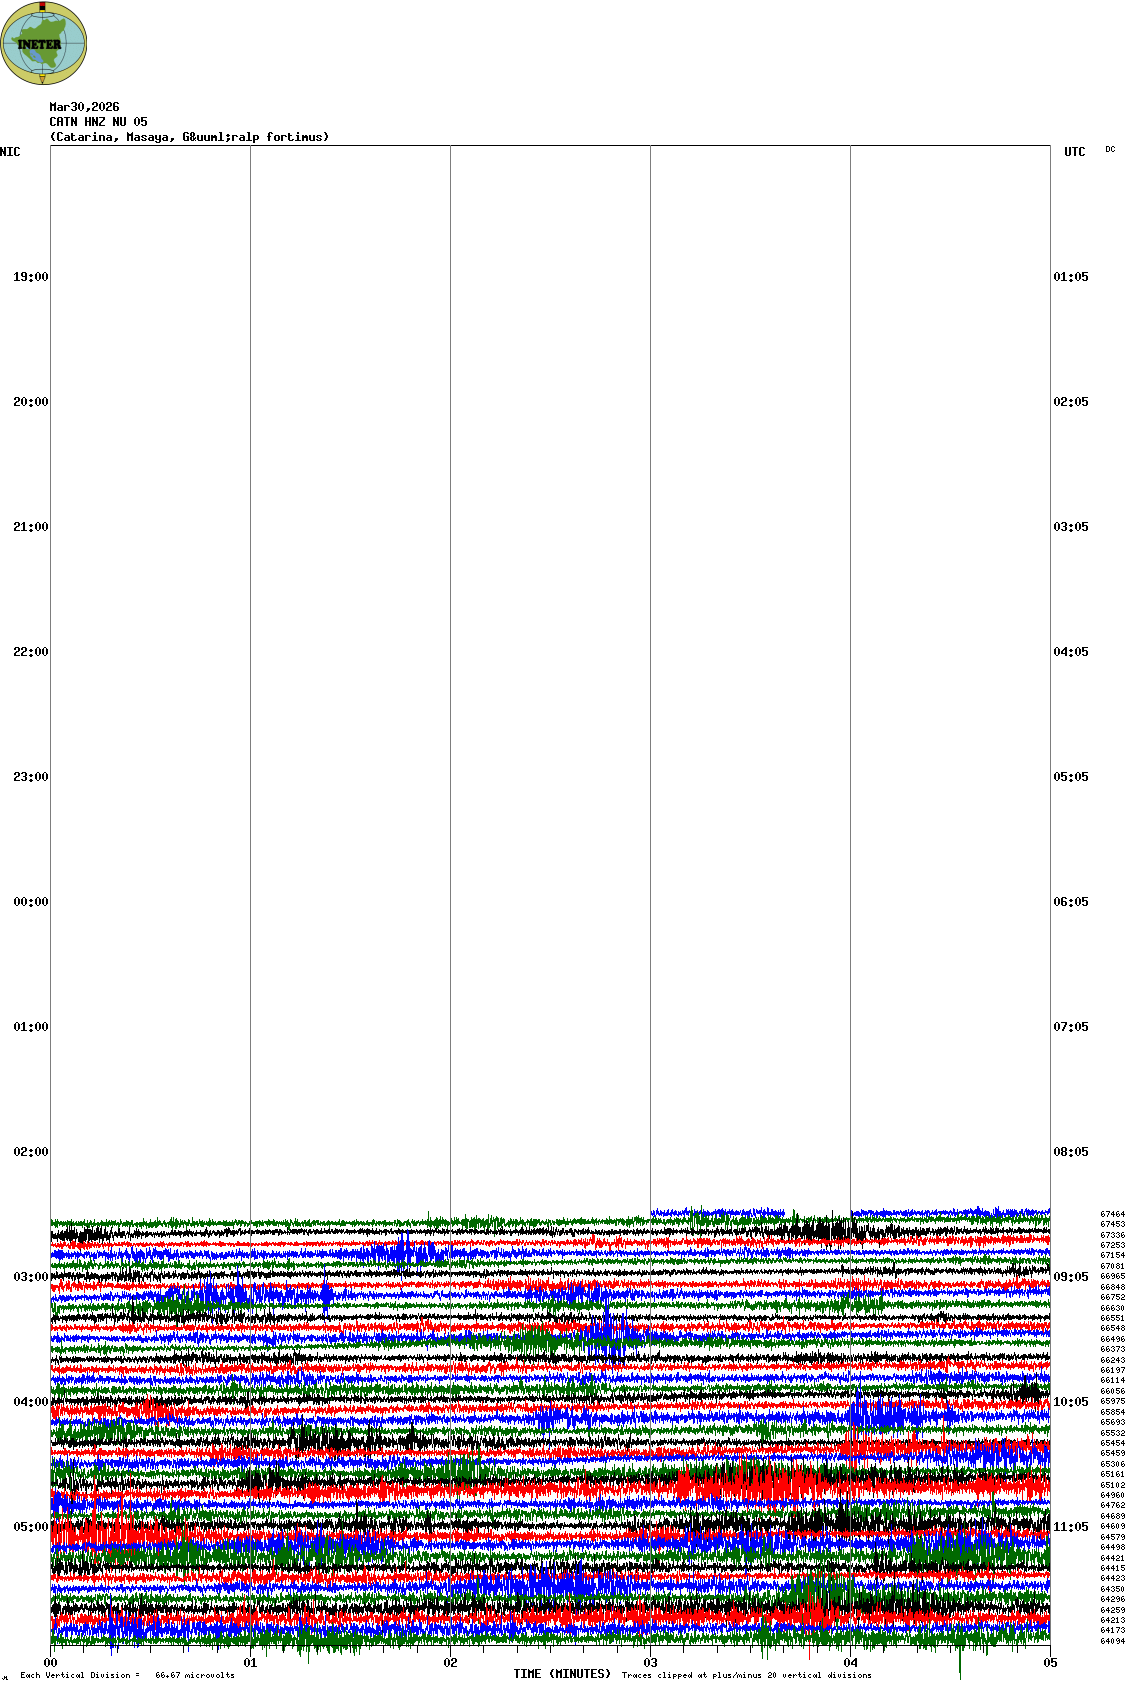Click the small DC label near UTC
The height and width of the screenshot is (1689, 1130).
pos(1110,149)
